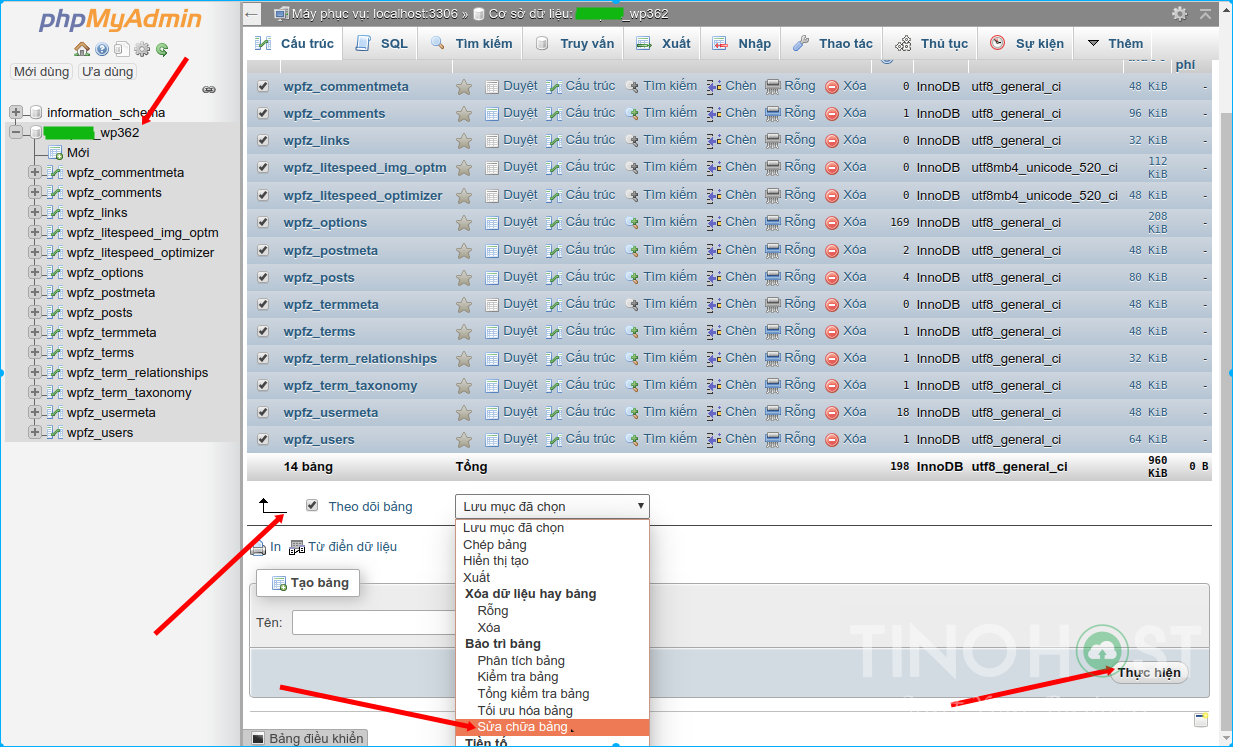Expand wpfz_users in navigation tree
Screen dimensions: 1233x747
35,432
